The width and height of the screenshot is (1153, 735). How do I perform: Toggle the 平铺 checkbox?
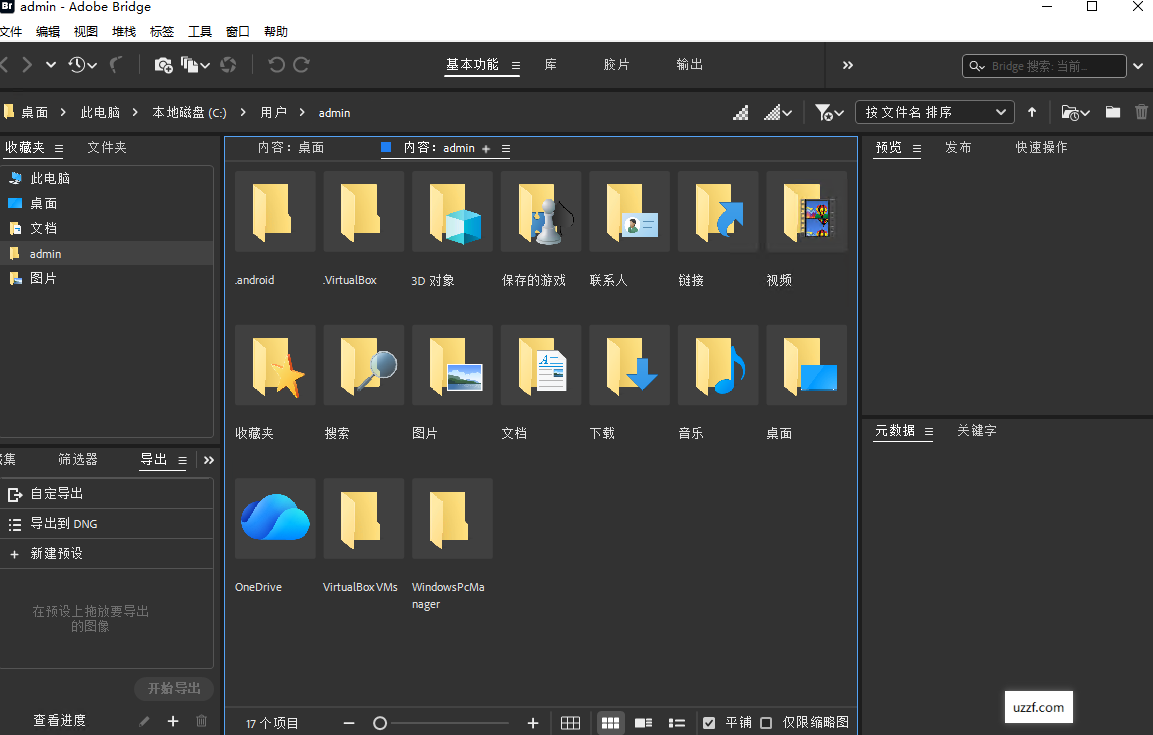coord(710,722)
